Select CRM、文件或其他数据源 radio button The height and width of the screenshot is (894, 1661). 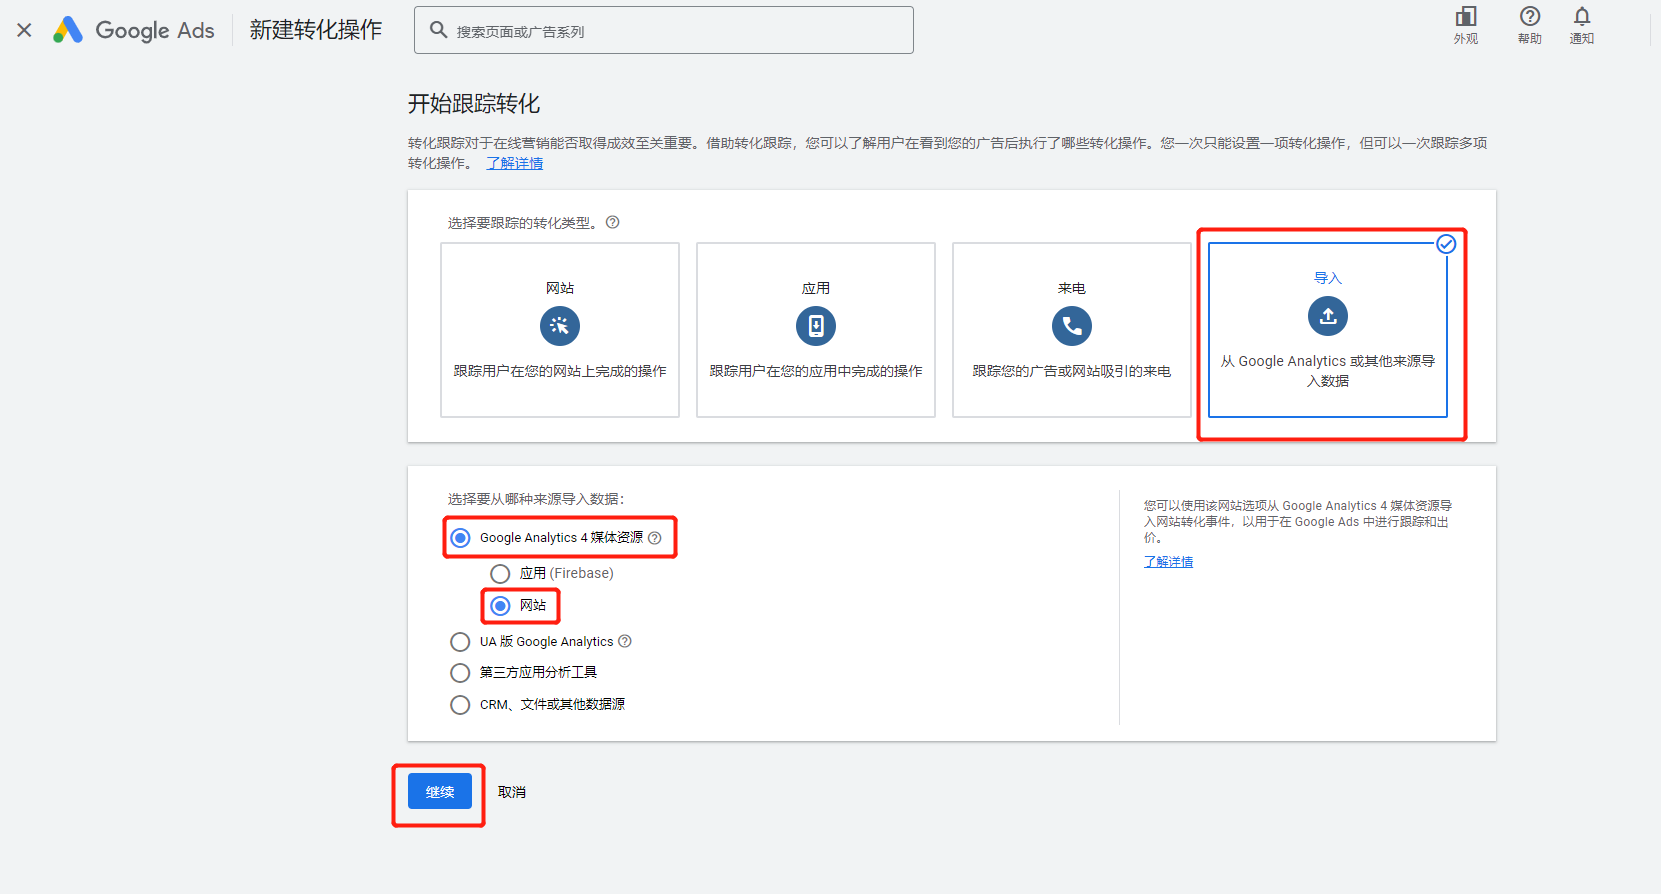(x=460, y=705)
